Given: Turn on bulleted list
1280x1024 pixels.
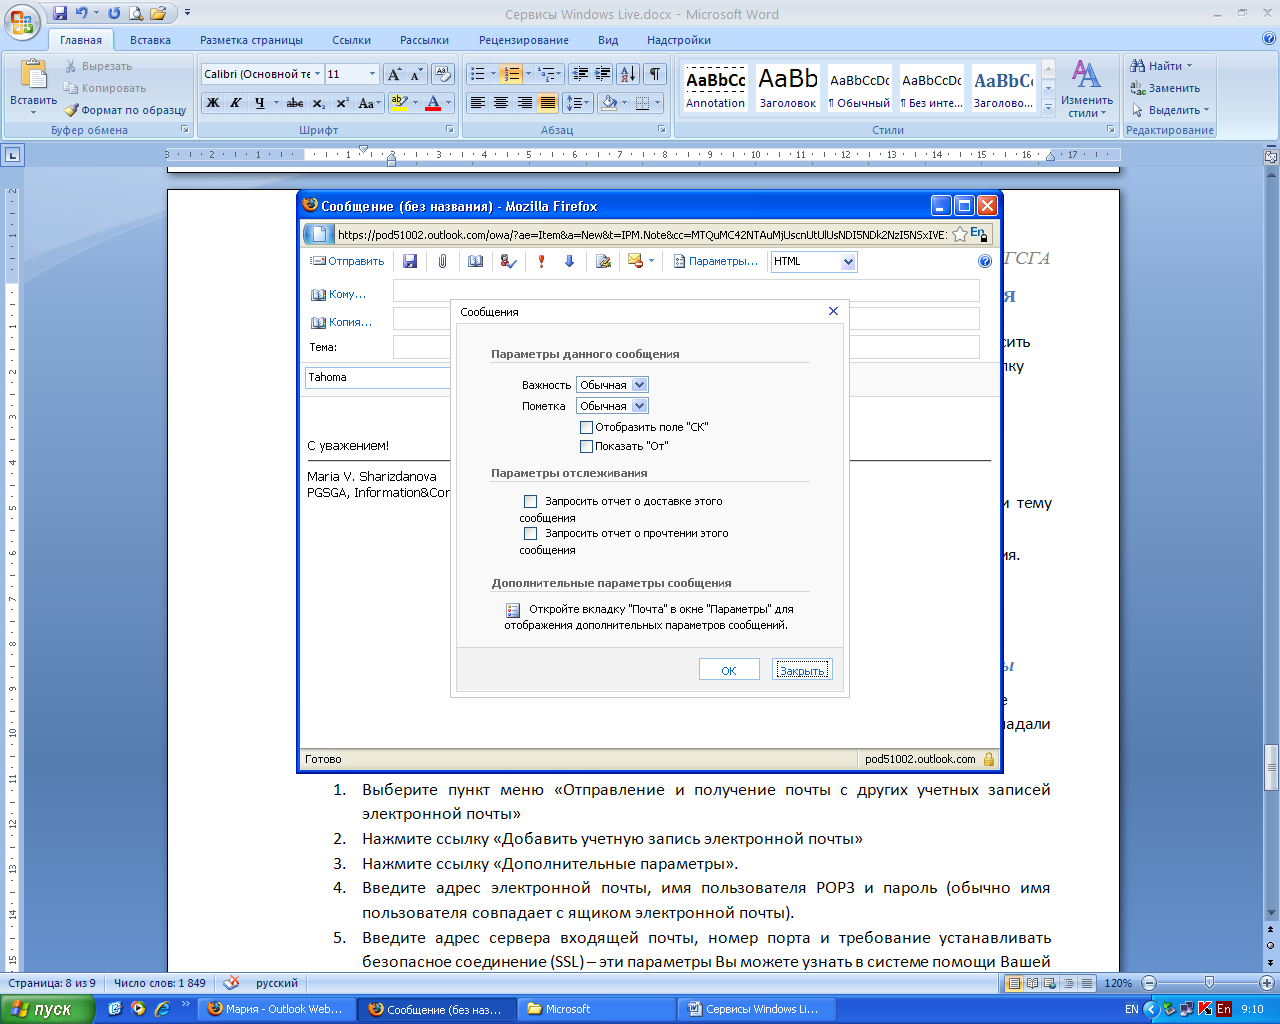Looking at the screenshot, I should tap(478, 74).
